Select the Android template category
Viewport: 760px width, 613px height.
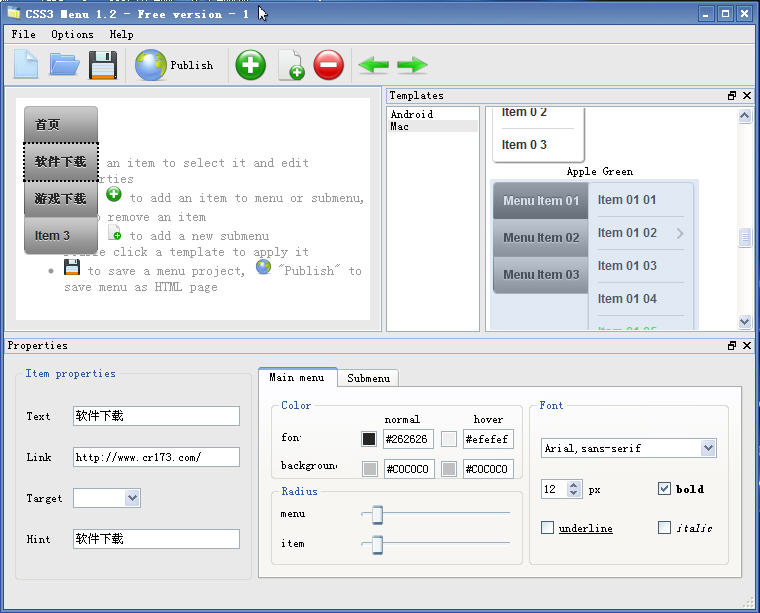click(x=412, y=114)
